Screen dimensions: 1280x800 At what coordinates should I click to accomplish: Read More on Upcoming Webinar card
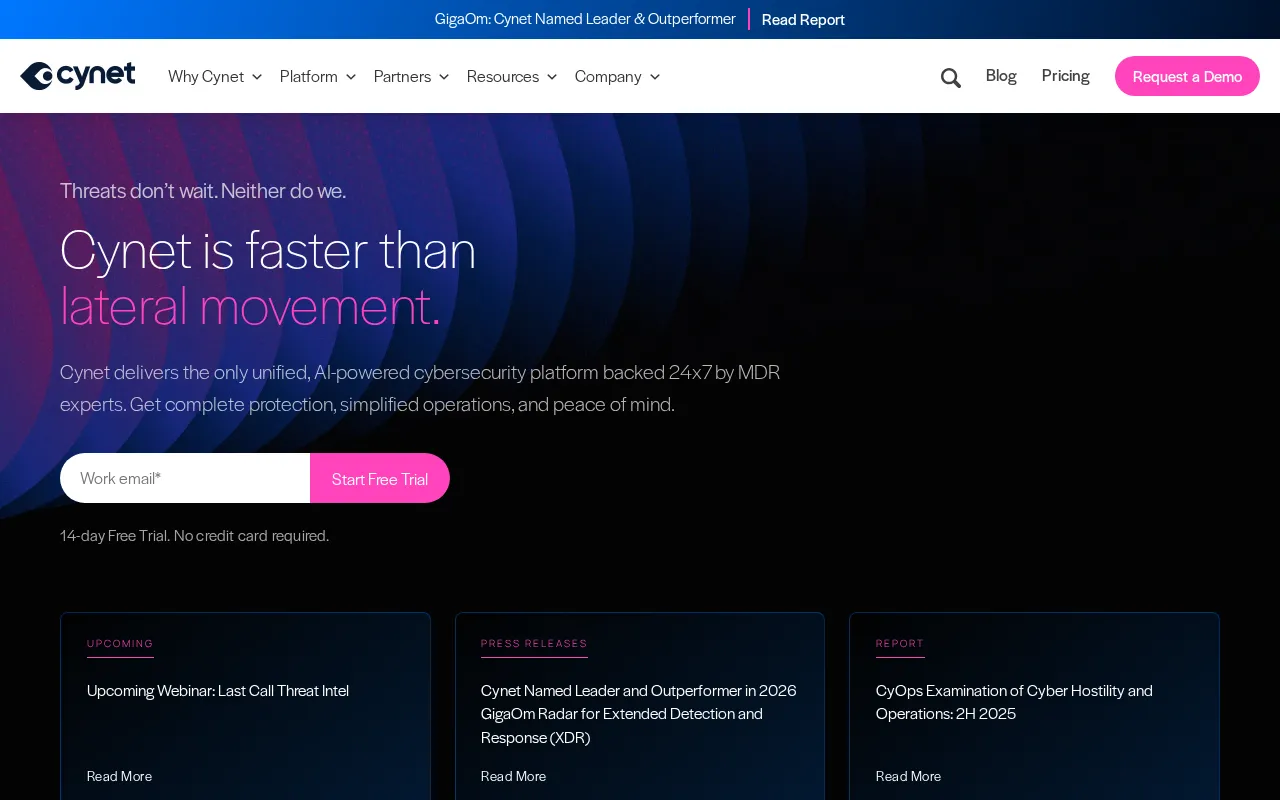119,776
